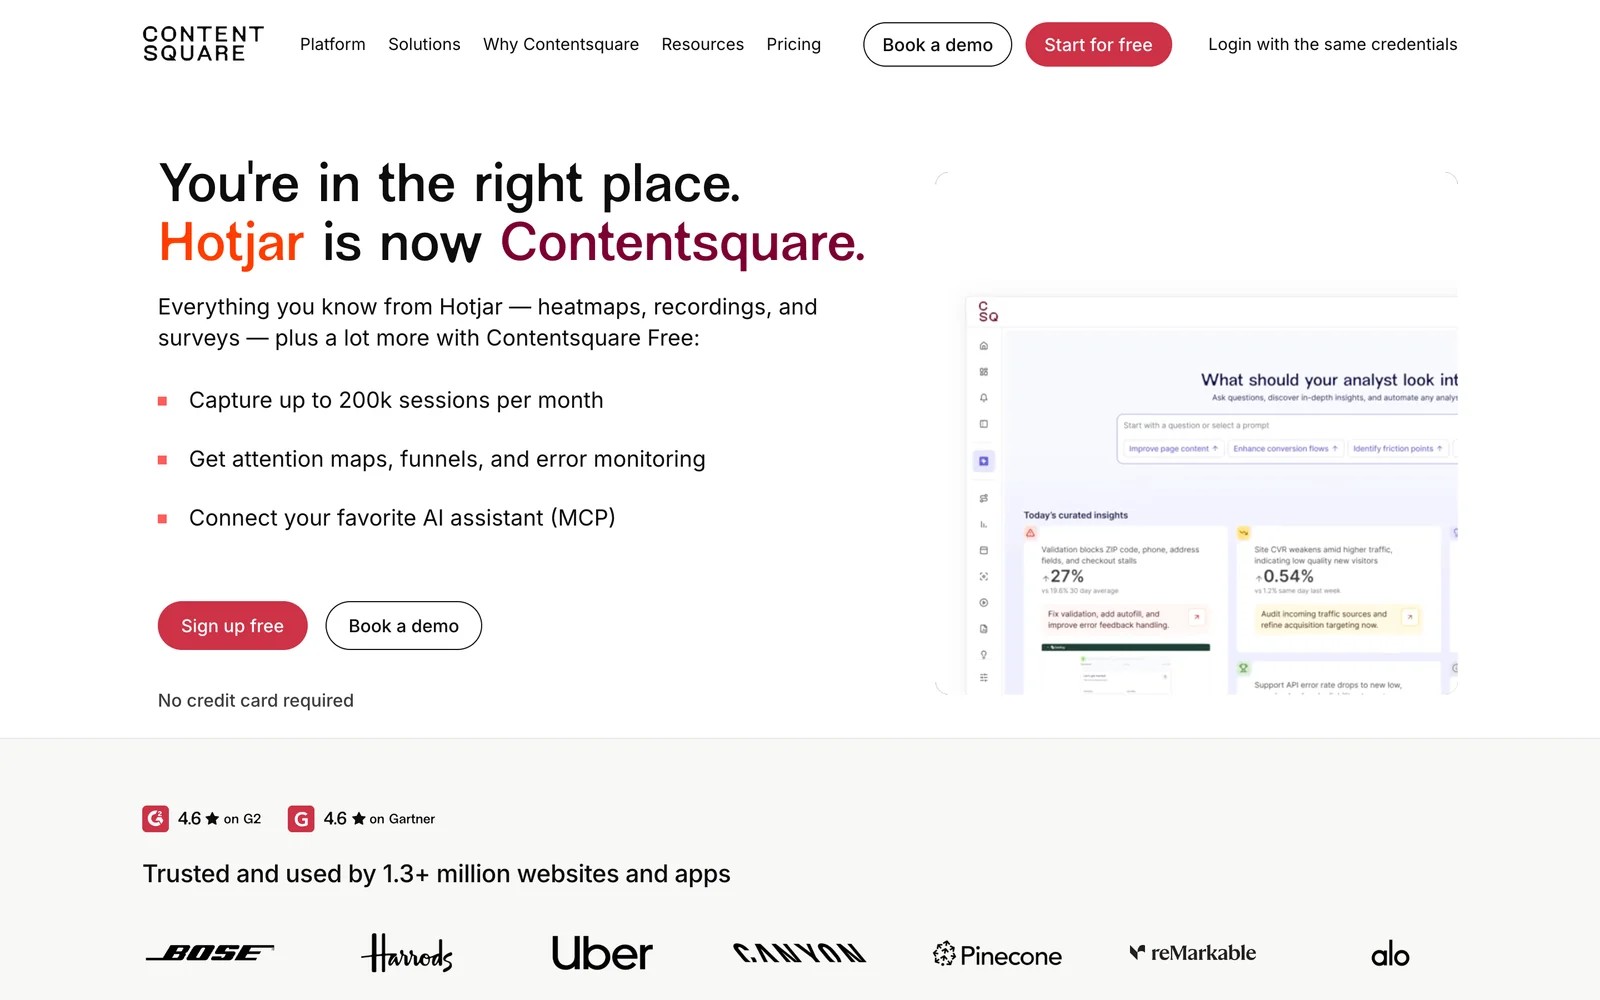
Task: Select the 'Identify friction points' prompt chip
Action: point(1398,449)
